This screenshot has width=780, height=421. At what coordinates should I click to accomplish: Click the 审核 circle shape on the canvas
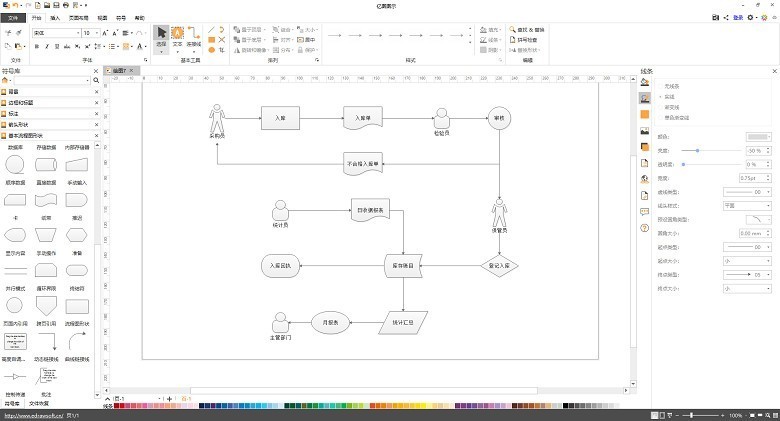(x=500, y=118)
